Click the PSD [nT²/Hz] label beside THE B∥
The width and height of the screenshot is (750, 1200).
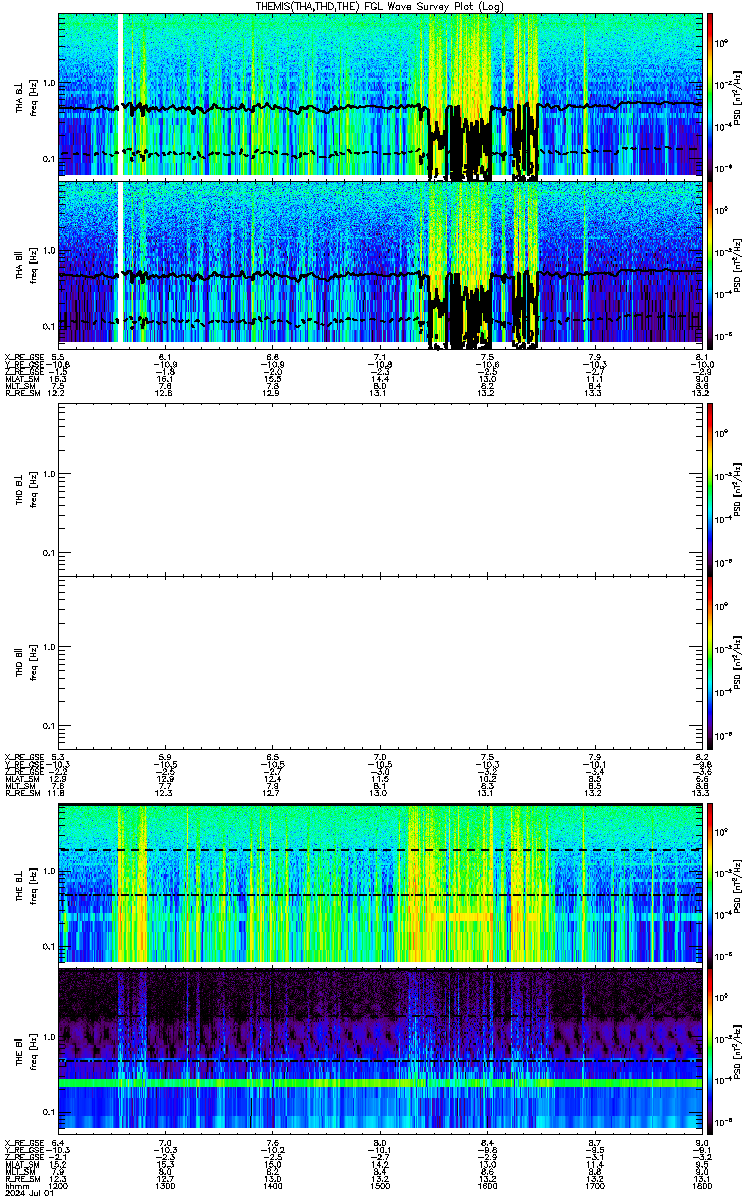[x=736, y=1050]
